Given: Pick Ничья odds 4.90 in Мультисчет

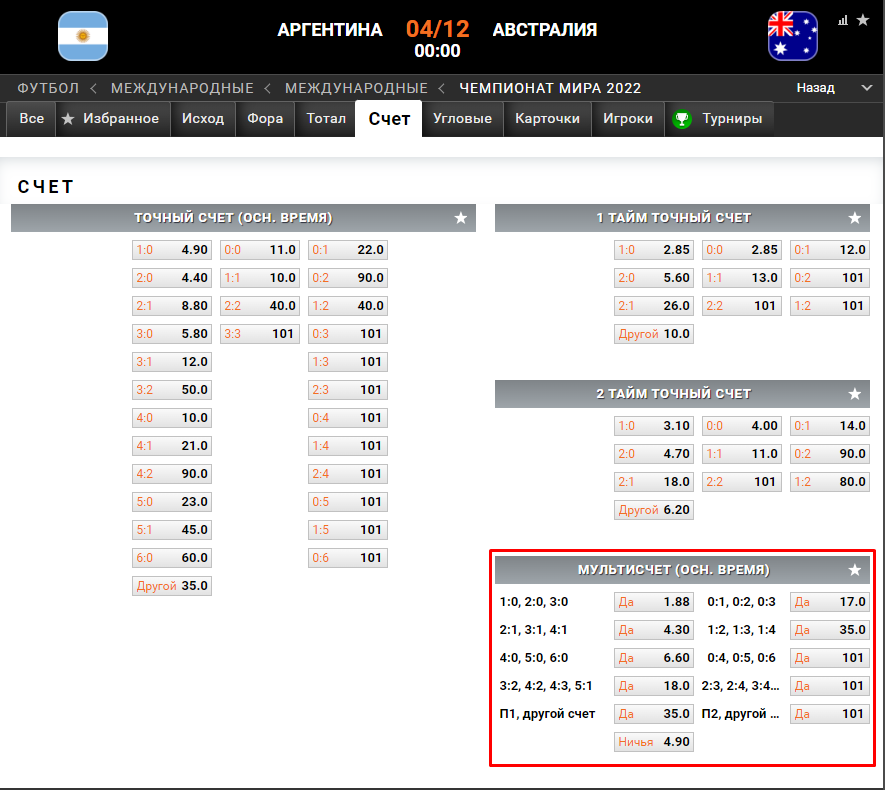Looking at the screenshot, I should 653,742.
